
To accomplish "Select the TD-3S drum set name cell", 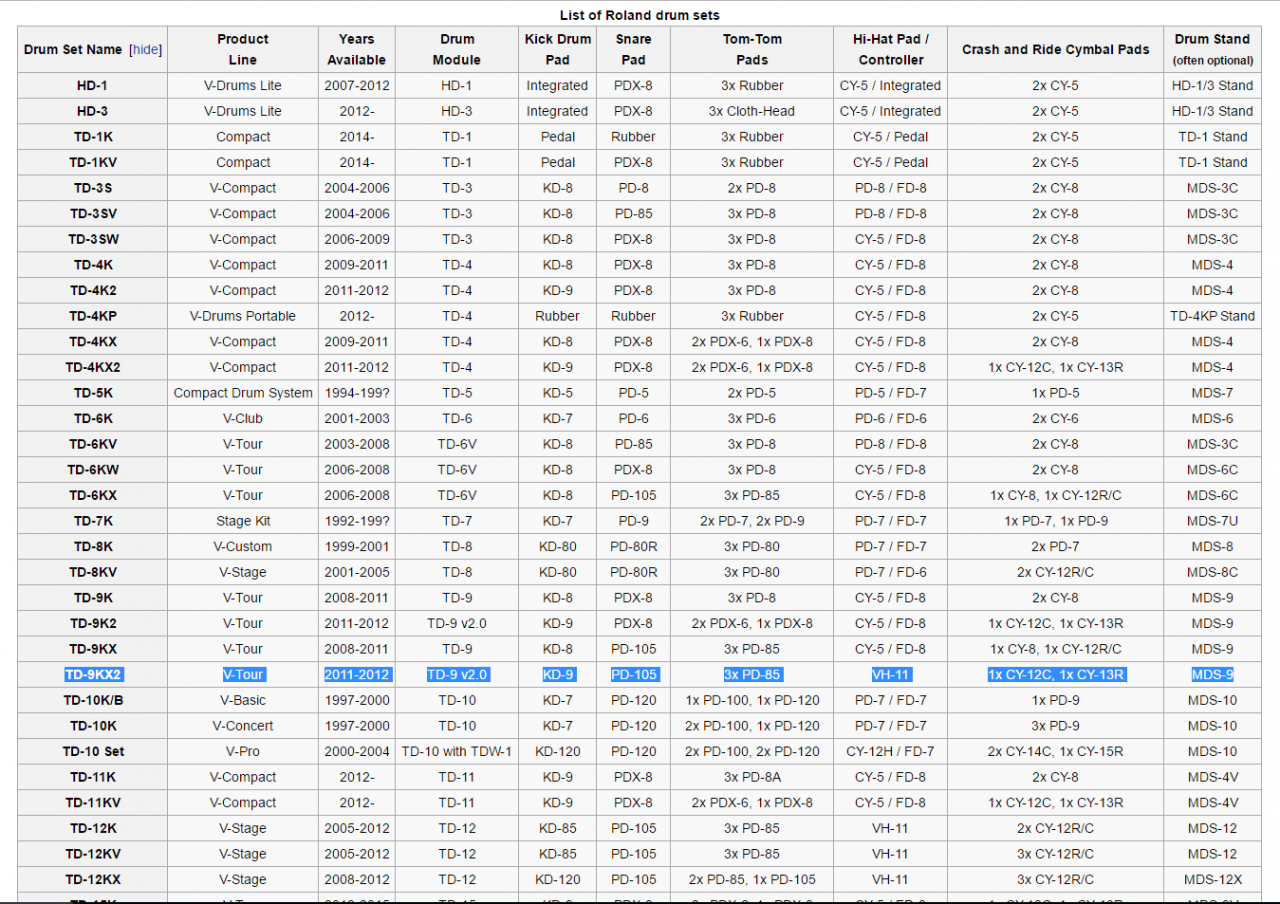I will click(92, 188).
